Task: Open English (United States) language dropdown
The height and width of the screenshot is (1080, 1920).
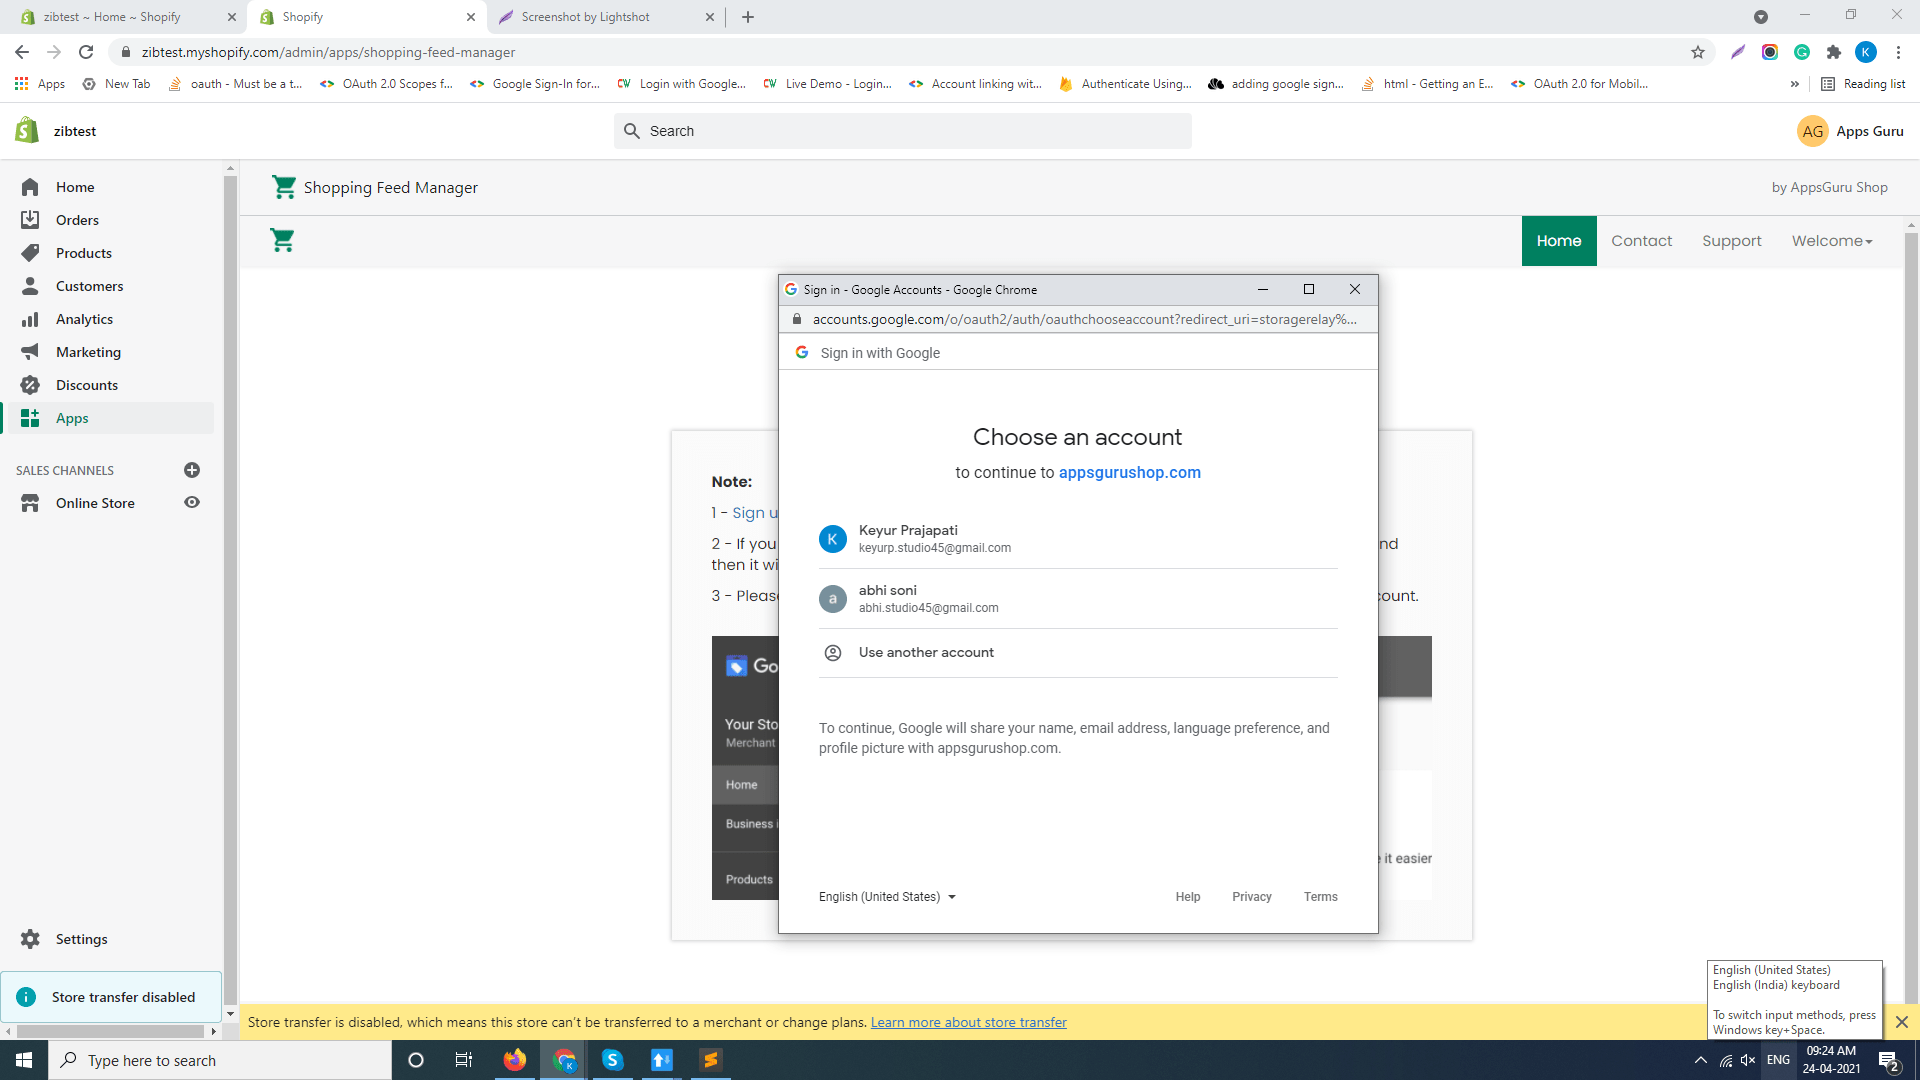Action: (x=887, y=897)
